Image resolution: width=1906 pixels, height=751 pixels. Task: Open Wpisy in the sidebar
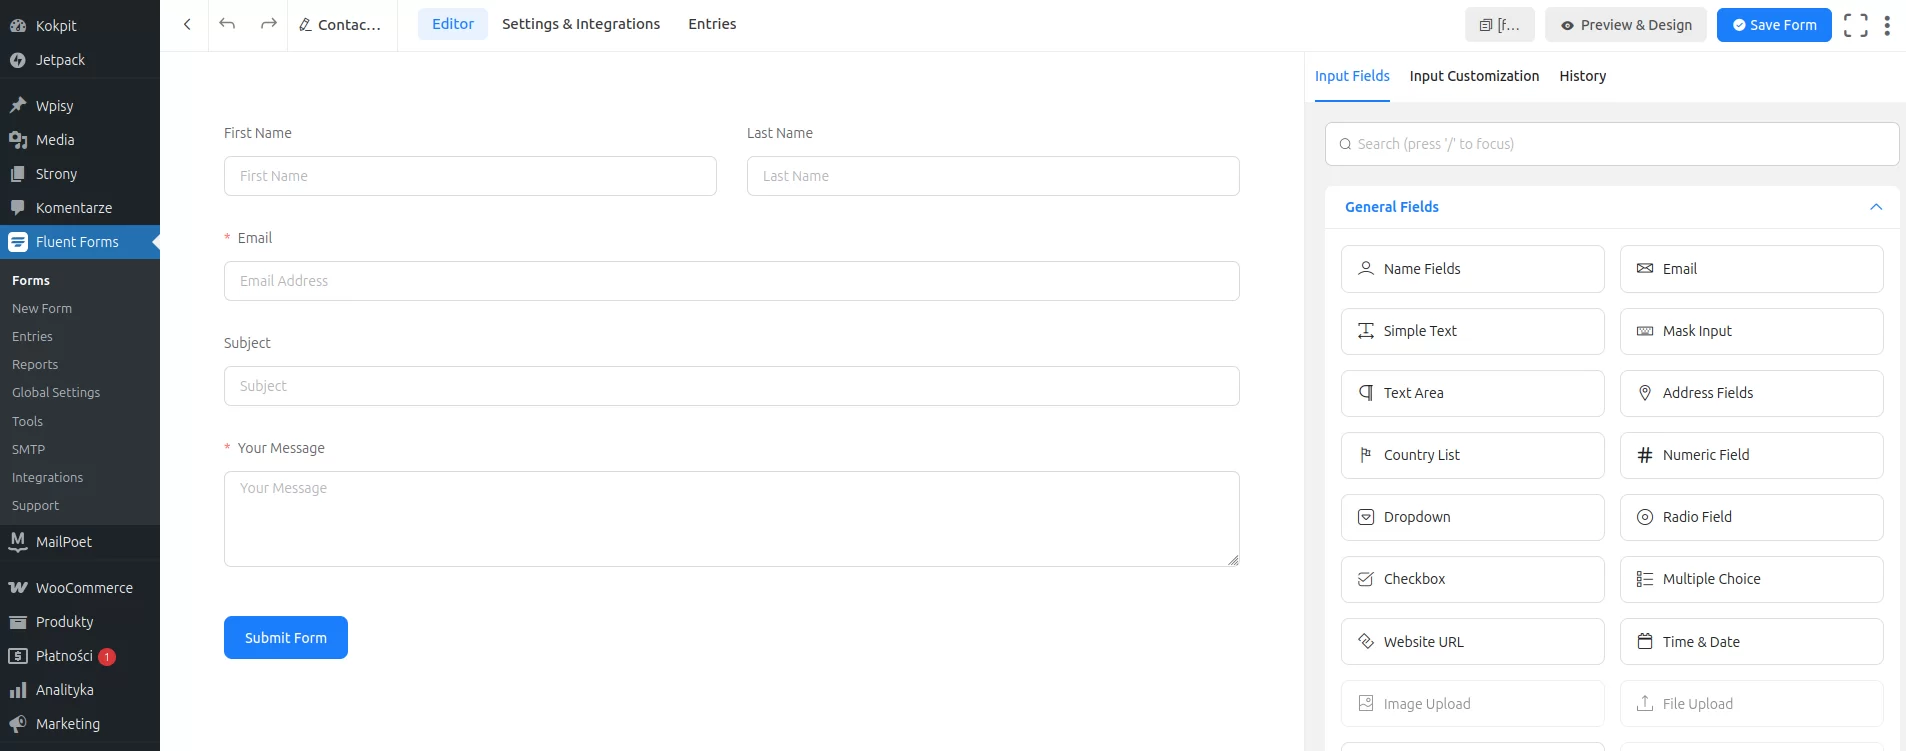pyautogui.click(x=80, y=106)
